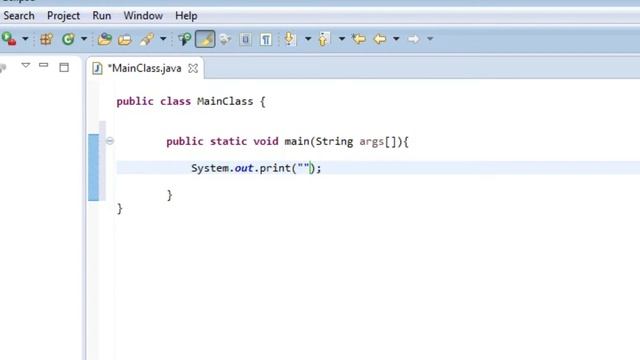
Task: Click the New Java Package icon
Action: [x=46, y=39]
